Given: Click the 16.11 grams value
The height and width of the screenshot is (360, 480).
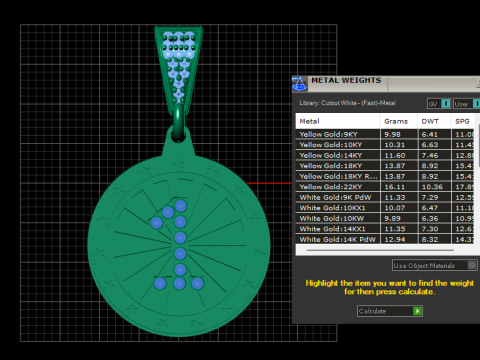Looking at the screenshot, I should tap(394, 187).
